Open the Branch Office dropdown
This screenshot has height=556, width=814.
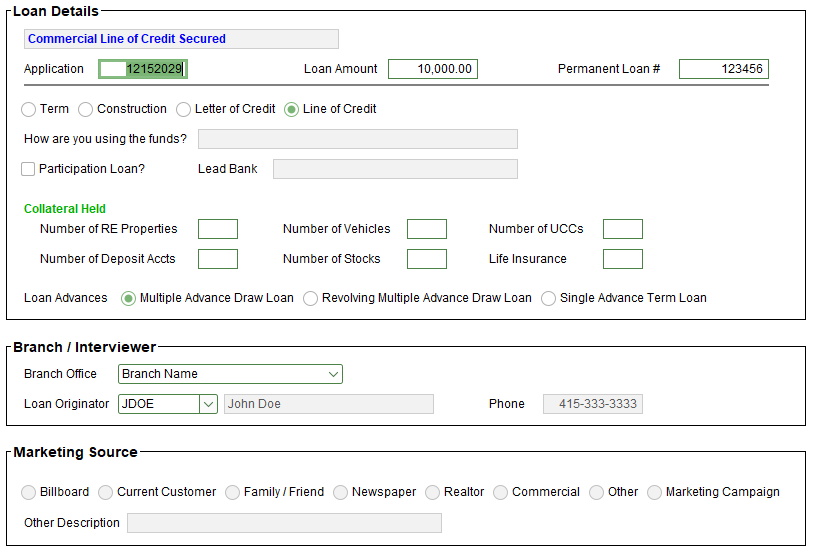click(333, 374)
